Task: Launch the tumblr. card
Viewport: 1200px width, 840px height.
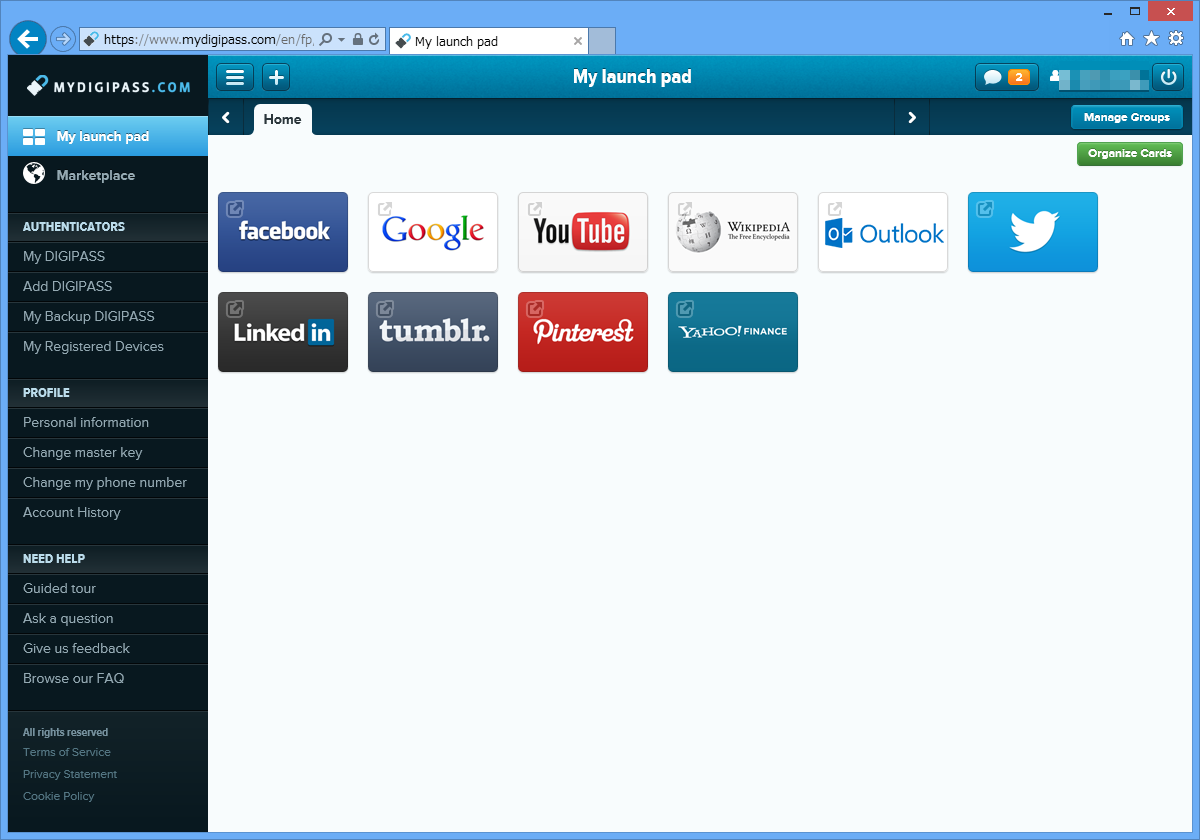Action: click(433, 332)
